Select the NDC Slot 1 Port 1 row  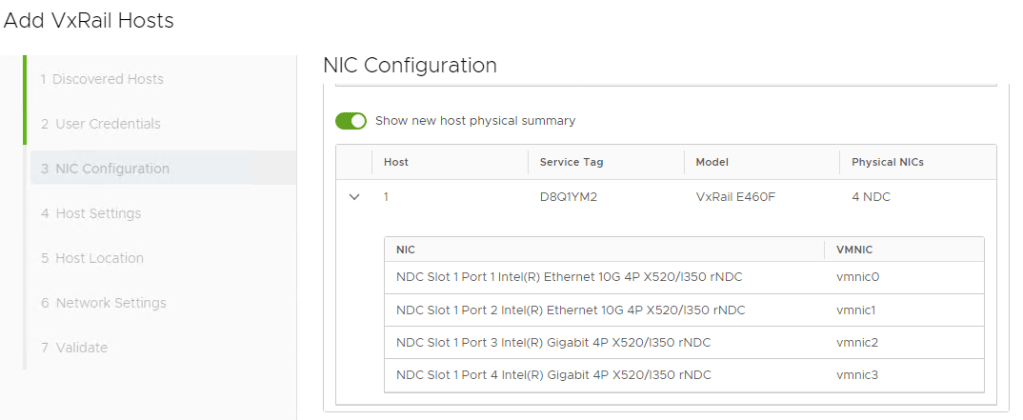coord(569,277)
